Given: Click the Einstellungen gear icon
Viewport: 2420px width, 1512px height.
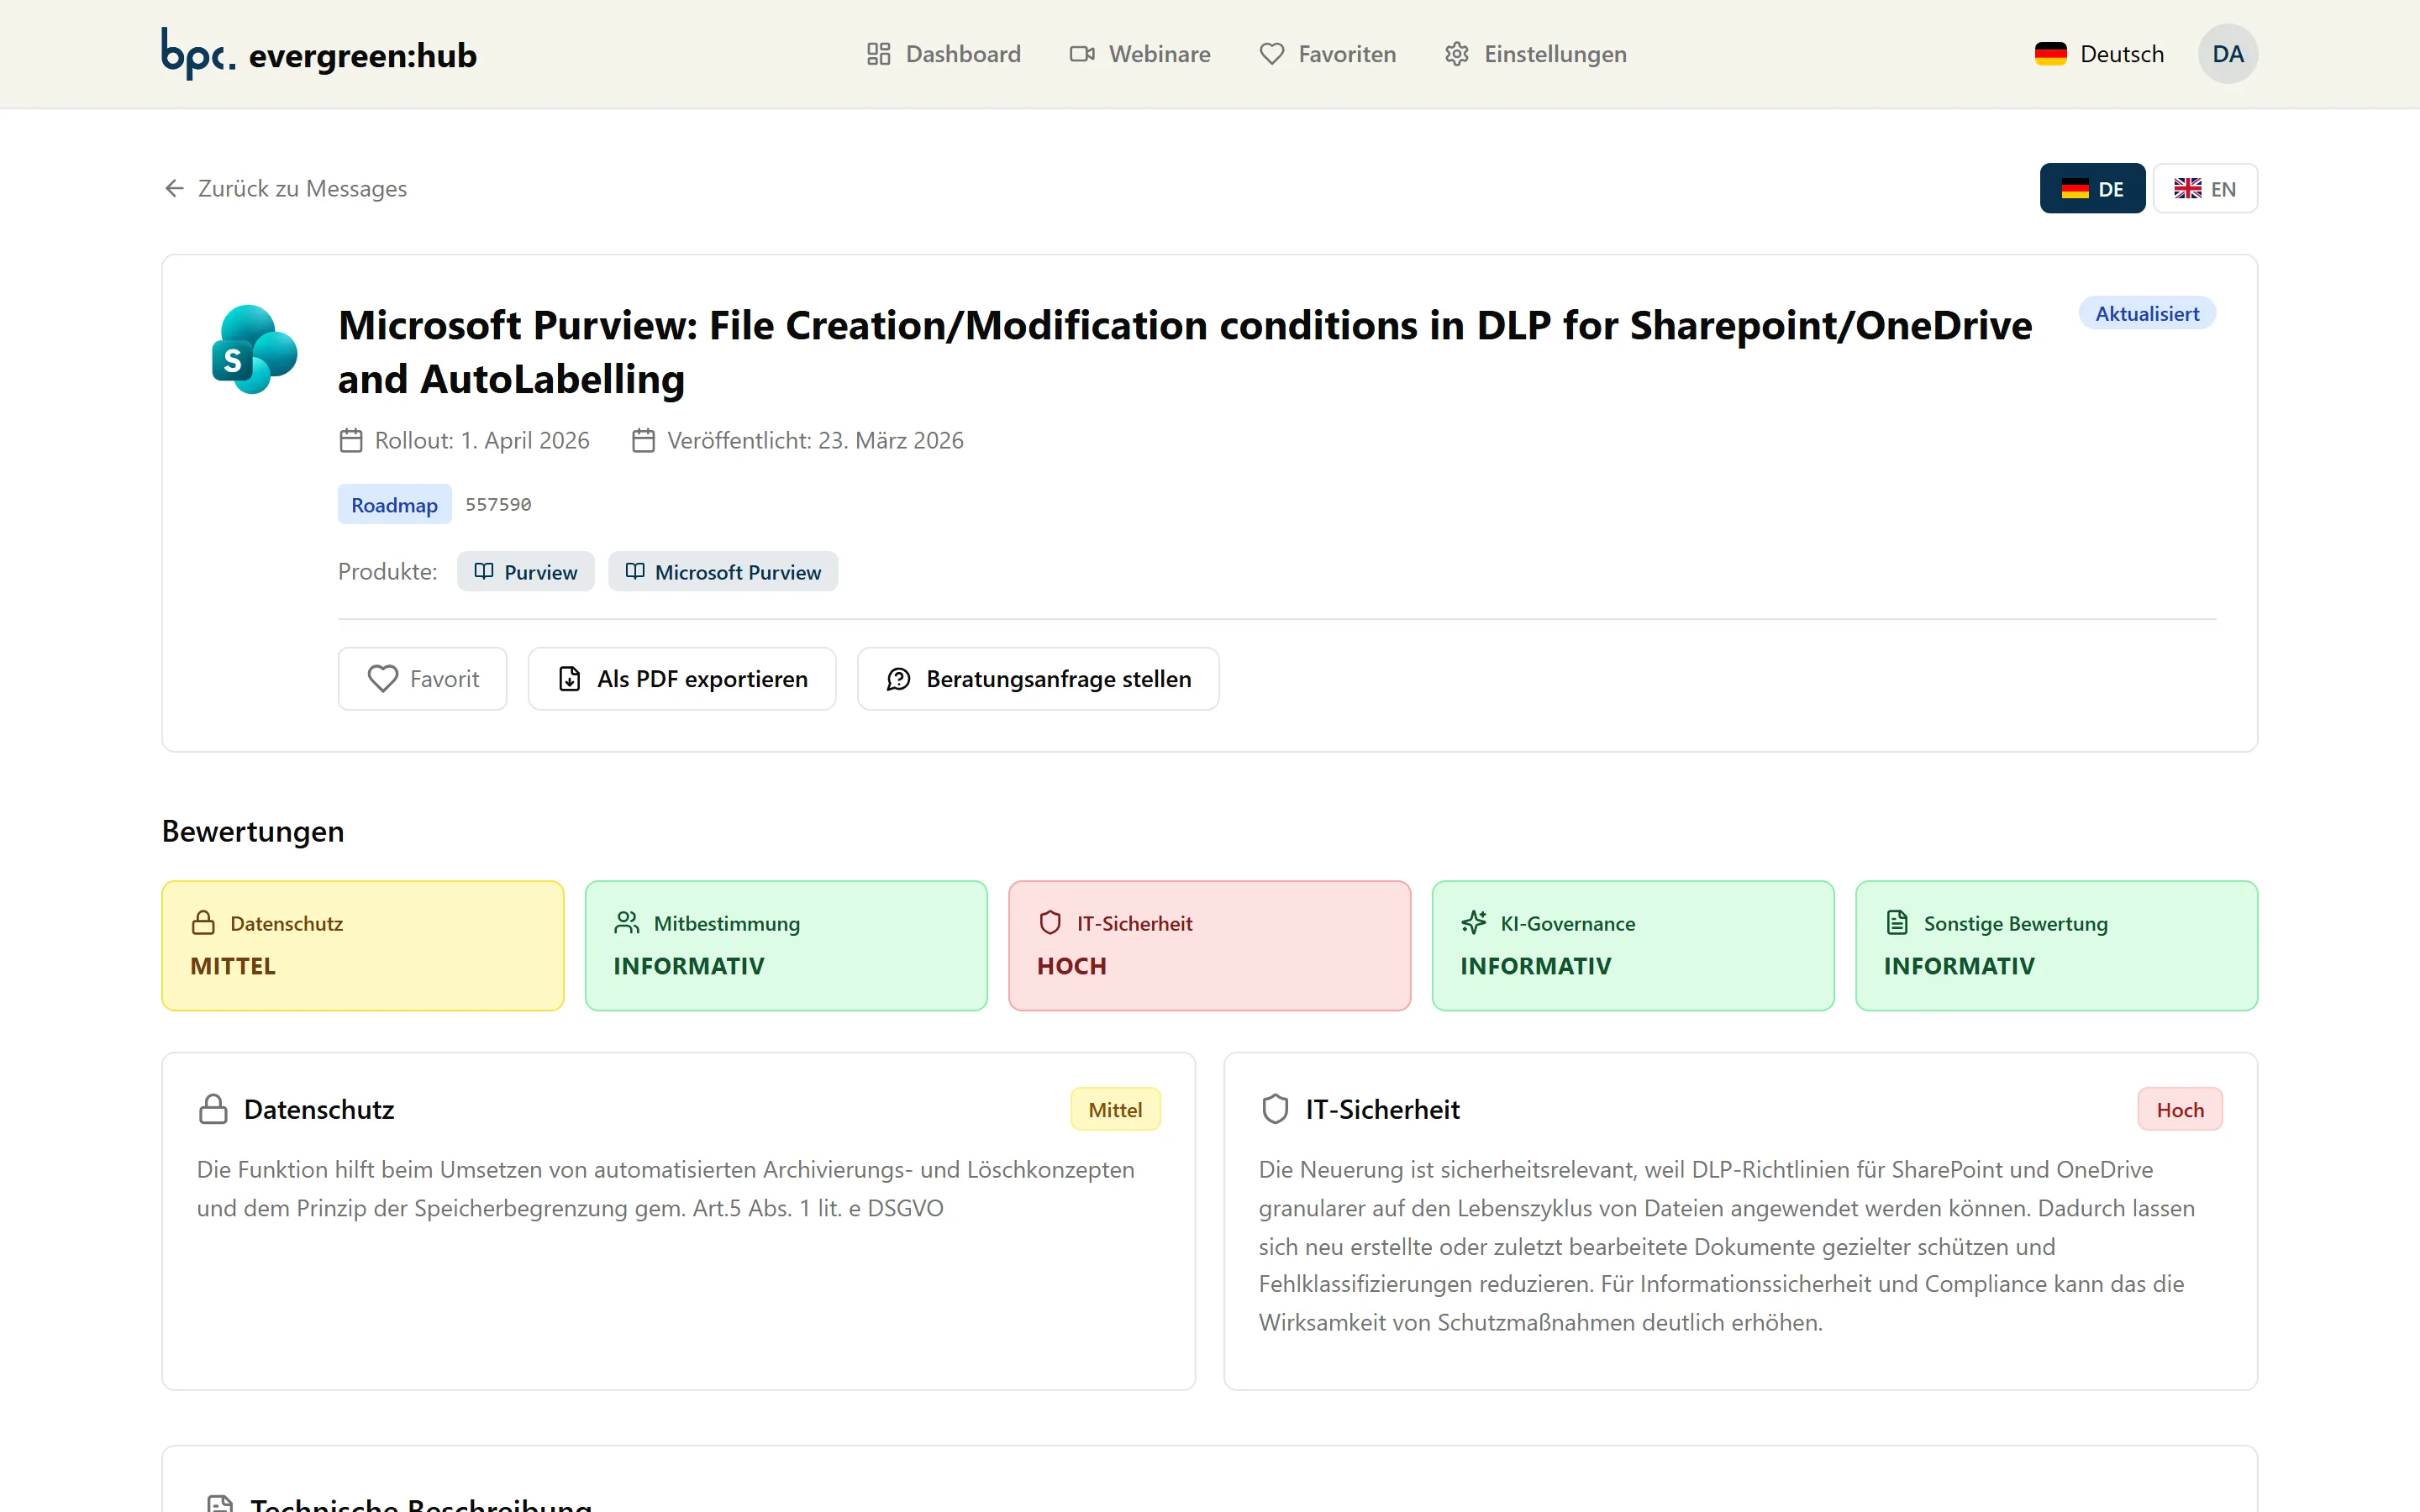Looking at the screenshot, I should click(1457, 54).
